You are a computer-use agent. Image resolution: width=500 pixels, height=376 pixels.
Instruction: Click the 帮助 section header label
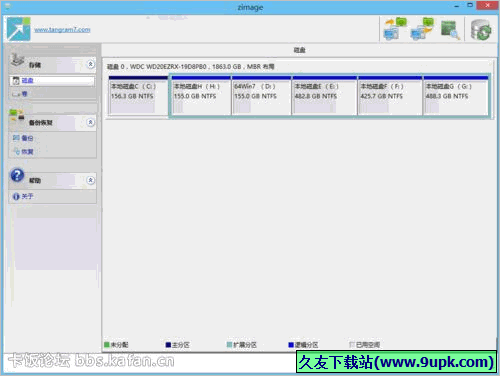click(x=35, y=180)
